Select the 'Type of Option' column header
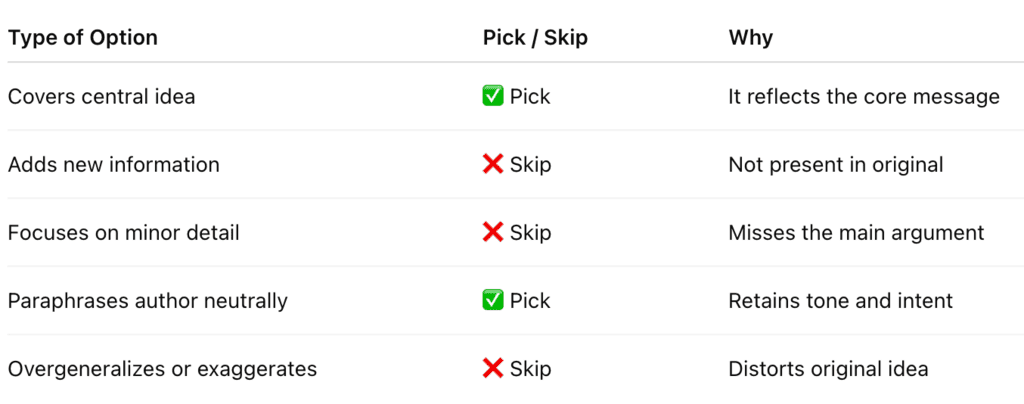This screenshot has height=404, width=1024. tap(82, 38)
